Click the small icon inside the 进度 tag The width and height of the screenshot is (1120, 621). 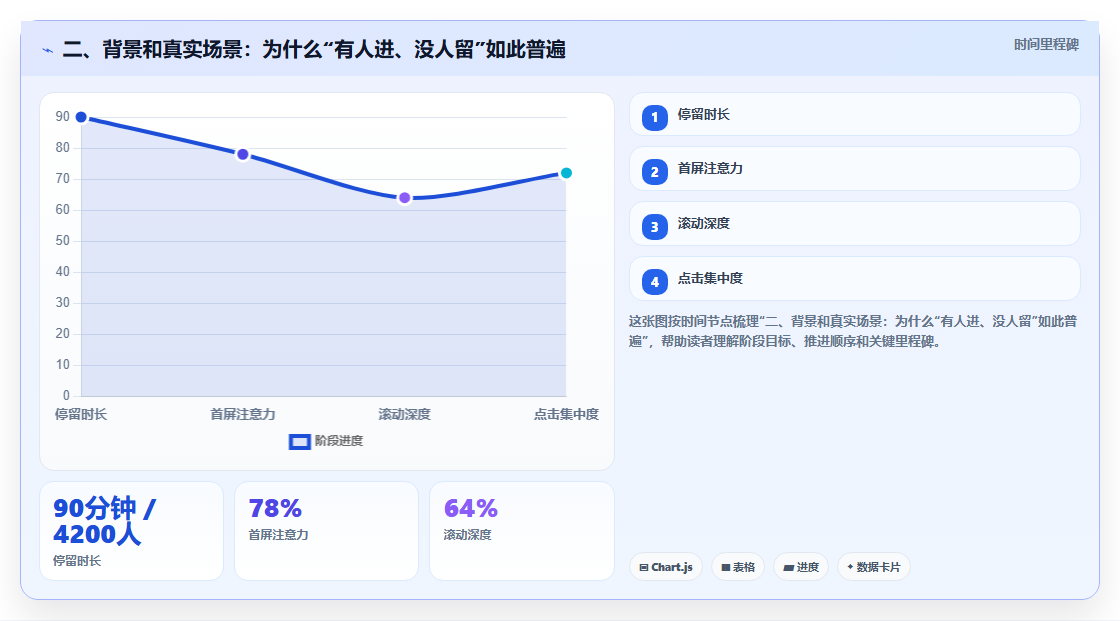coord(789,567)
